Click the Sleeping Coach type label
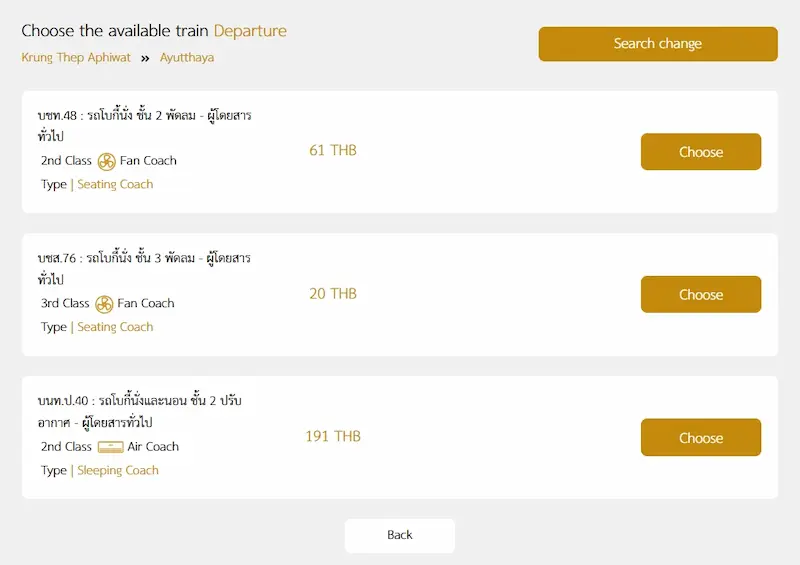The height and width of the screenshot is (565, 800). (118, 470)
